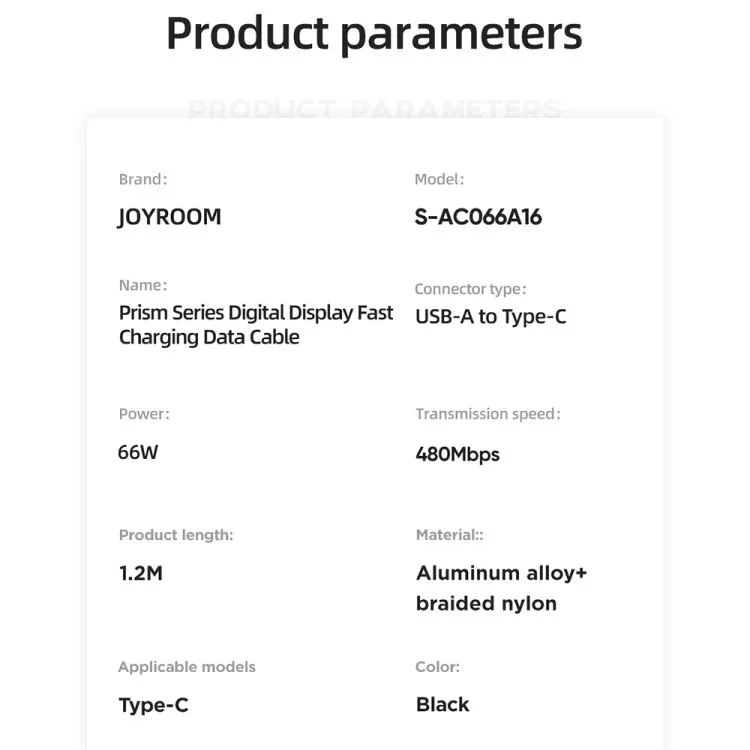Select the "Power:" label
The image size is (750, 750).
click(x=144, y=414)
